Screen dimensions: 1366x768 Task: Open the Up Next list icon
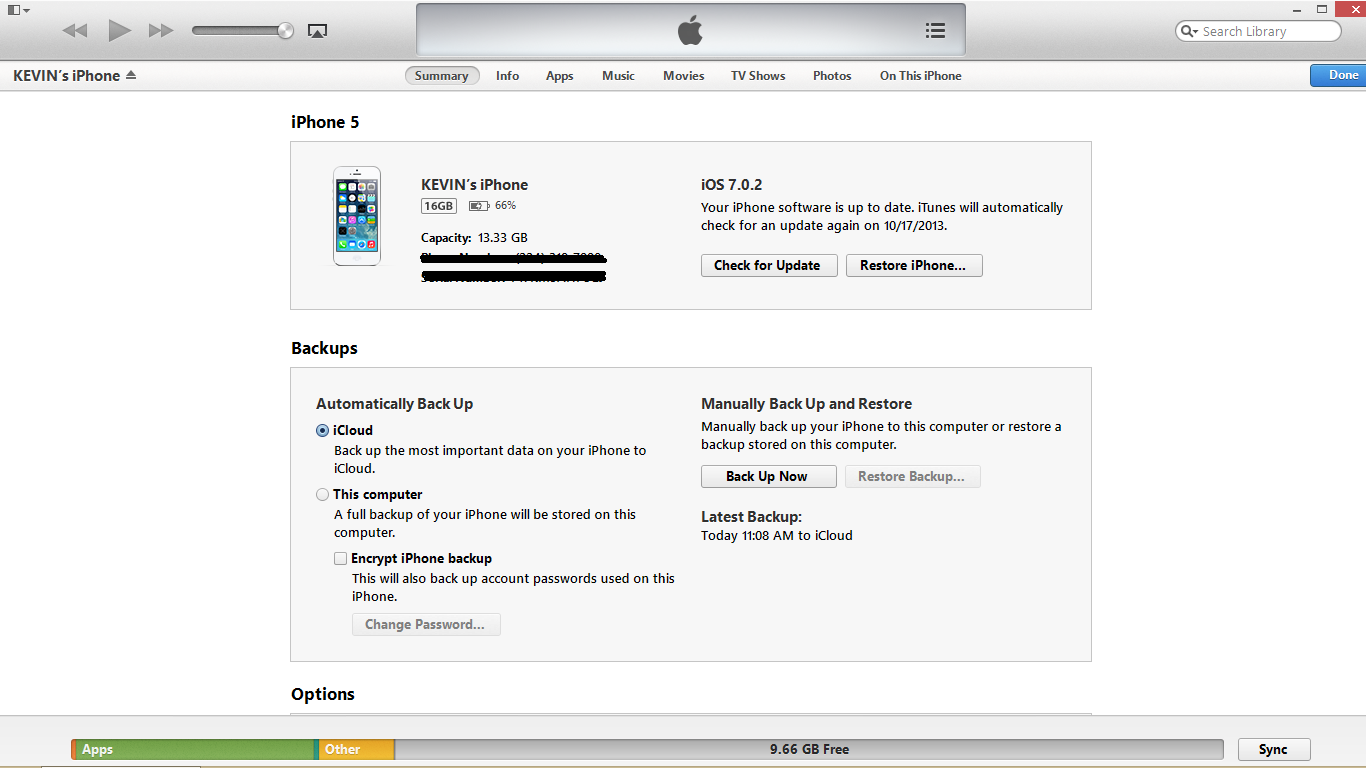click(x=935, y=30)
